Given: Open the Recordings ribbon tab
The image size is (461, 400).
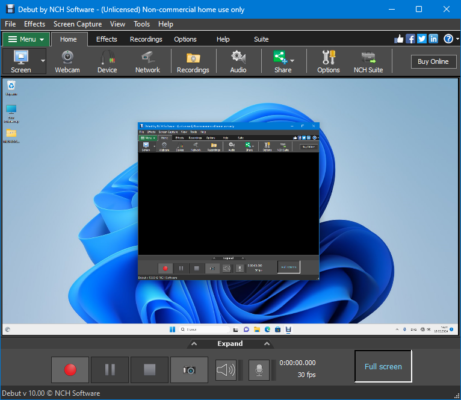Looking at the screenshot, I should tap(146, 39).
